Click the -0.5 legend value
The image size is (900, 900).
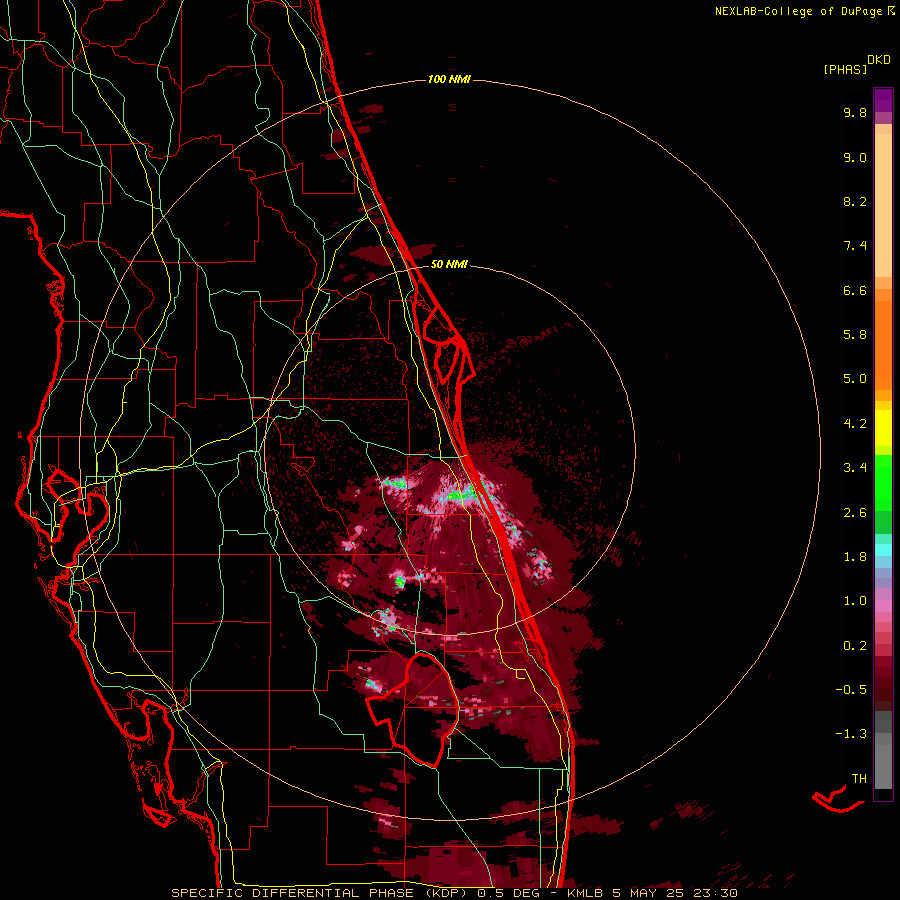pos(851,690)
